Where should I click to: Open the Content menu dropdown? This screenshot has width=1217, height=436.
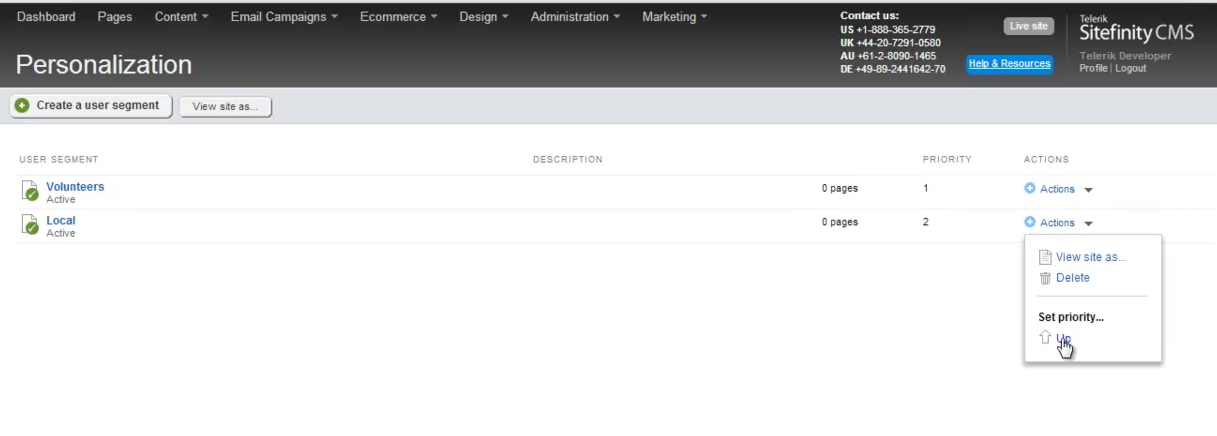click(x=182, y=17)
